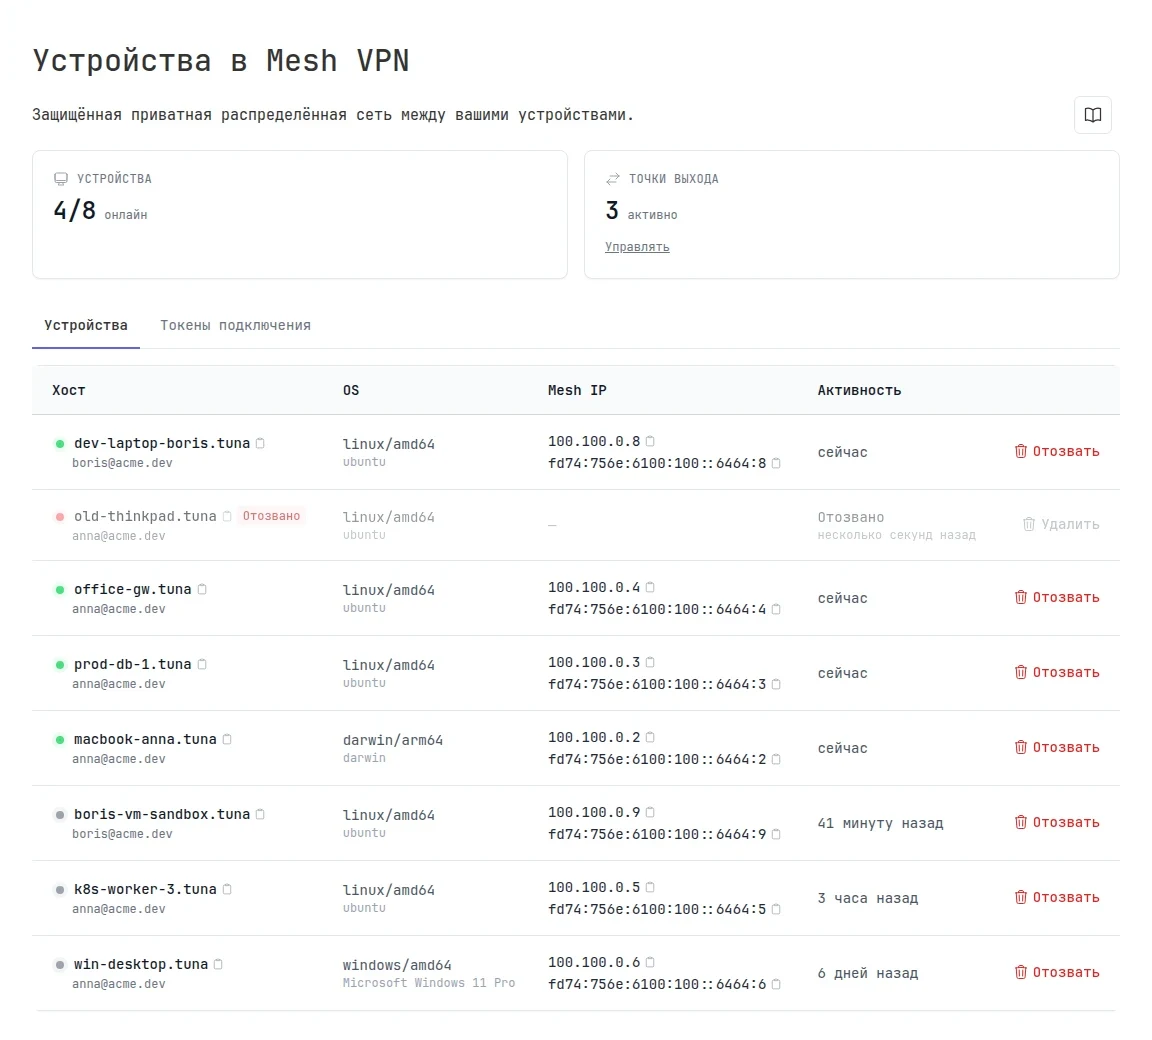Copy hostname win-desktop.tuna
Screen dimensions: 1152x1040
click(x=218, y=964)
